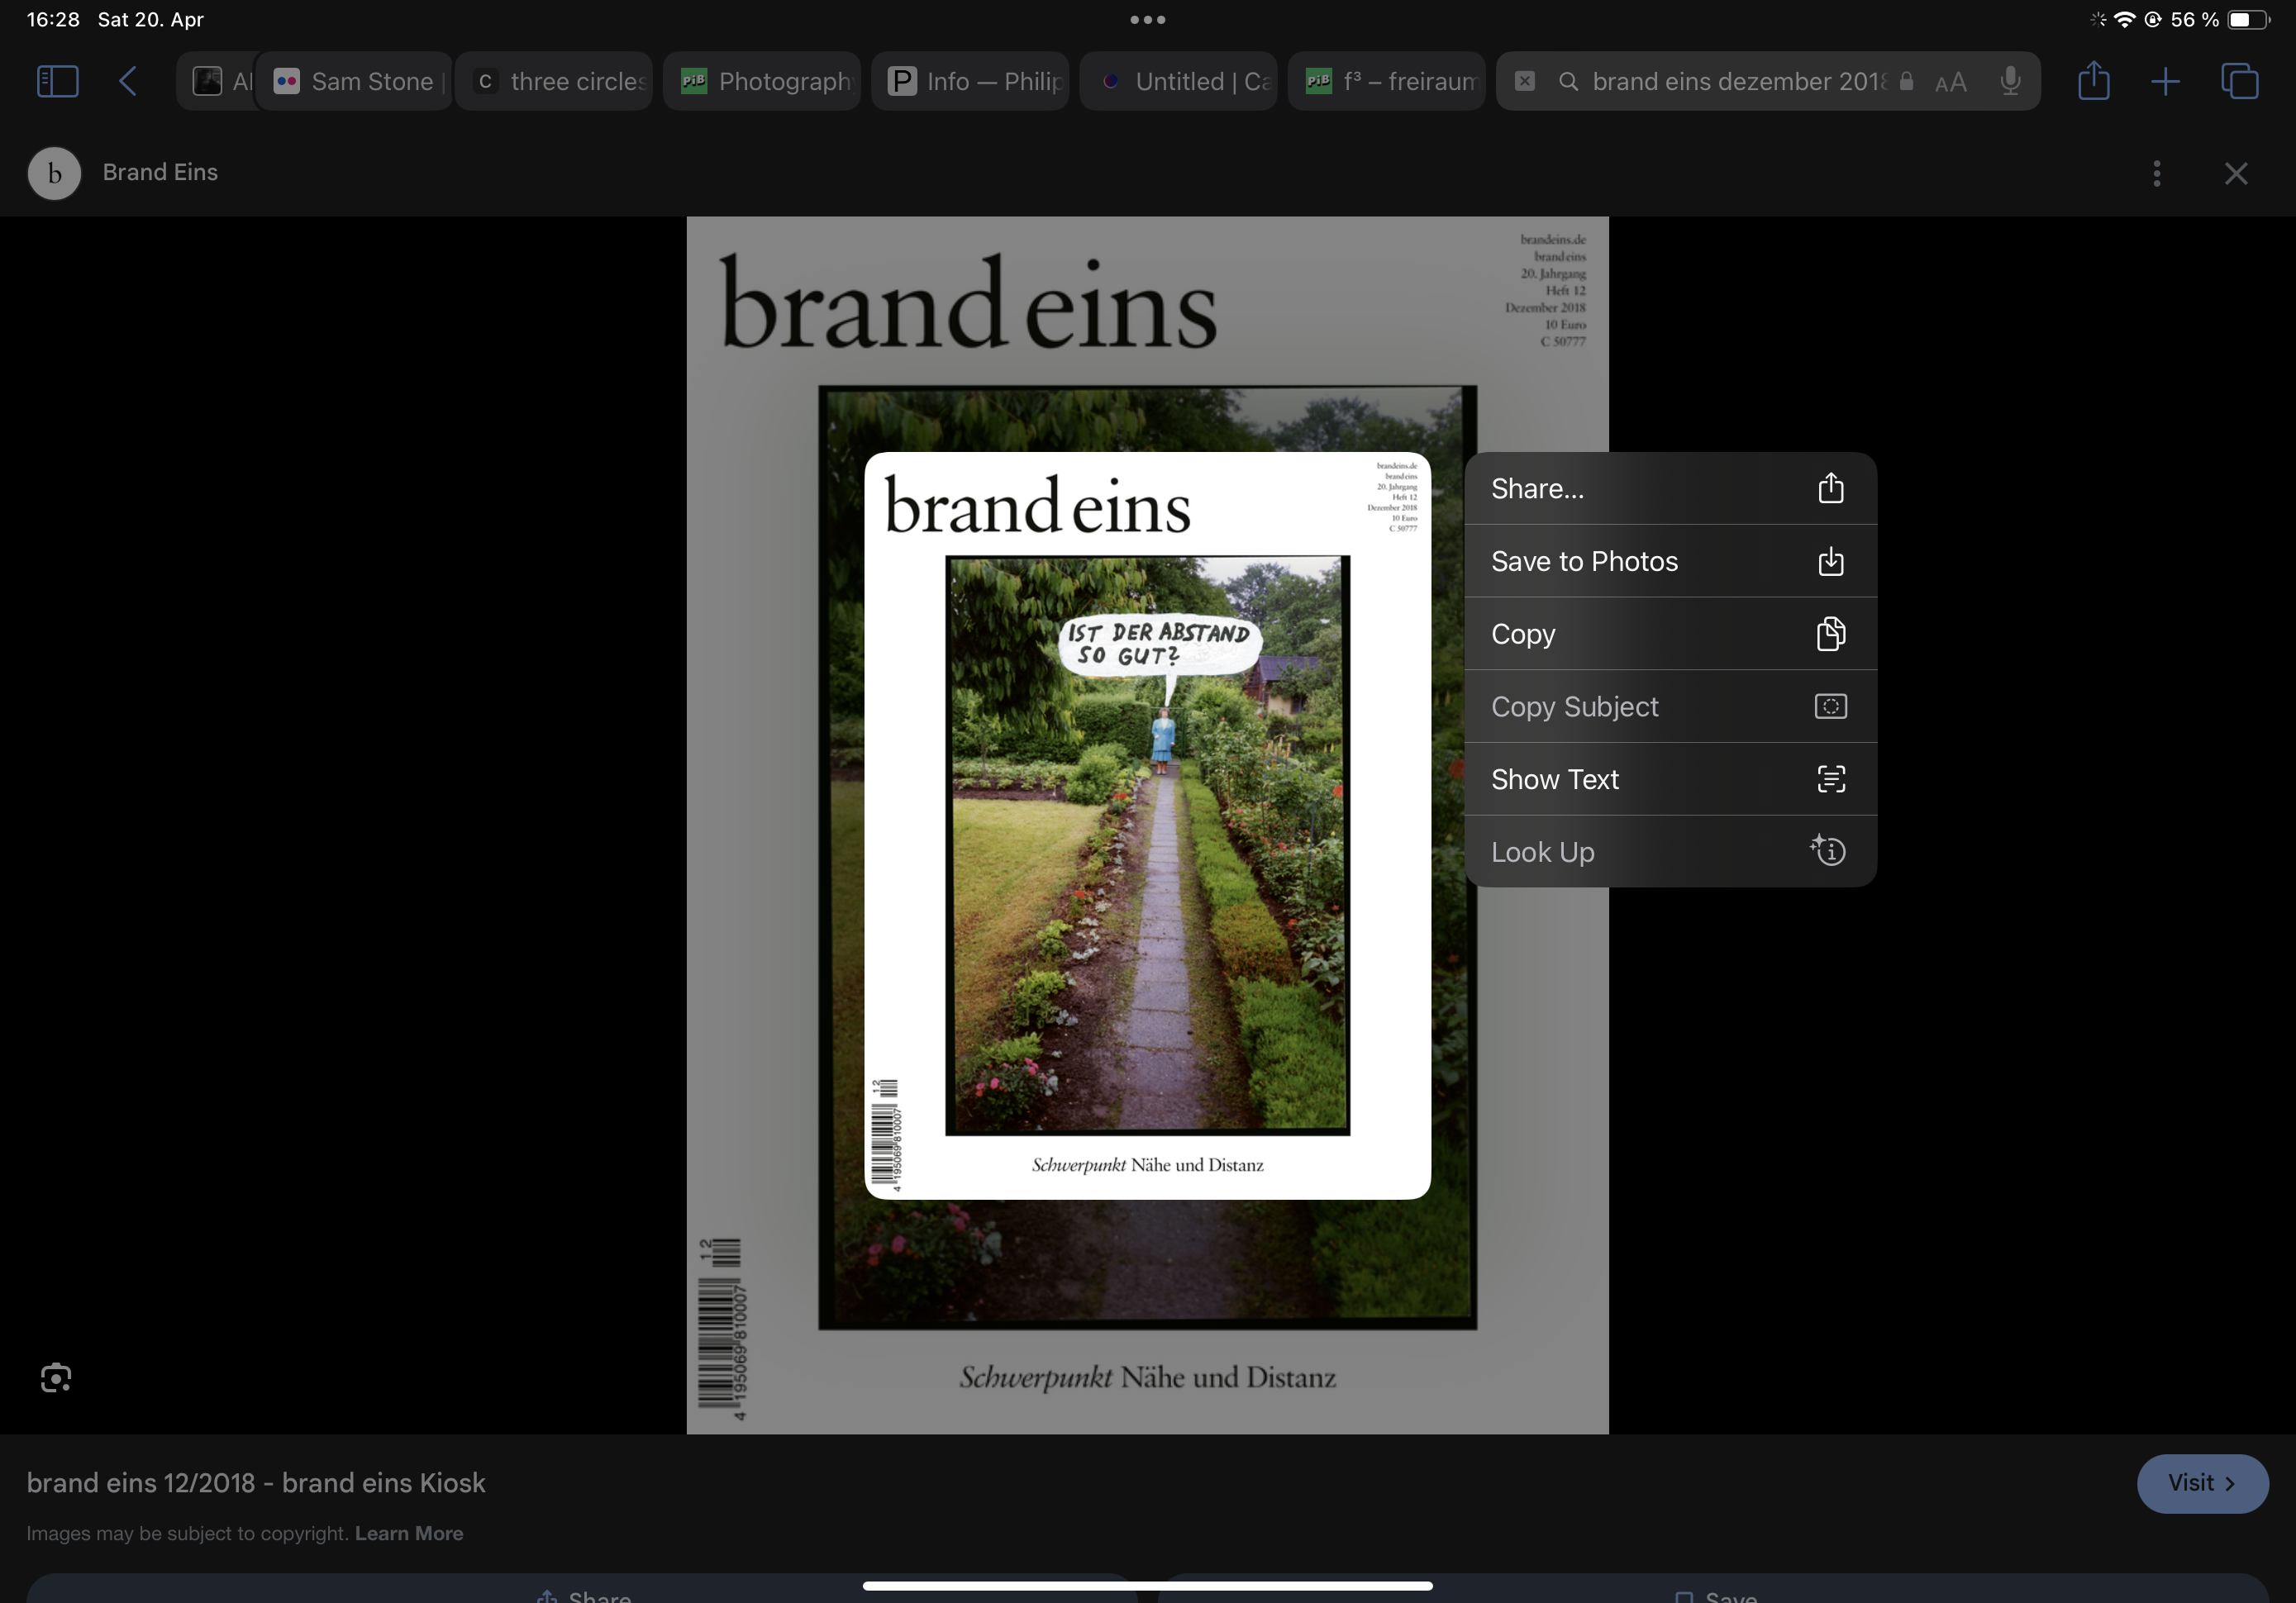Tap the Google Lens search icon

click(56, 1377)
